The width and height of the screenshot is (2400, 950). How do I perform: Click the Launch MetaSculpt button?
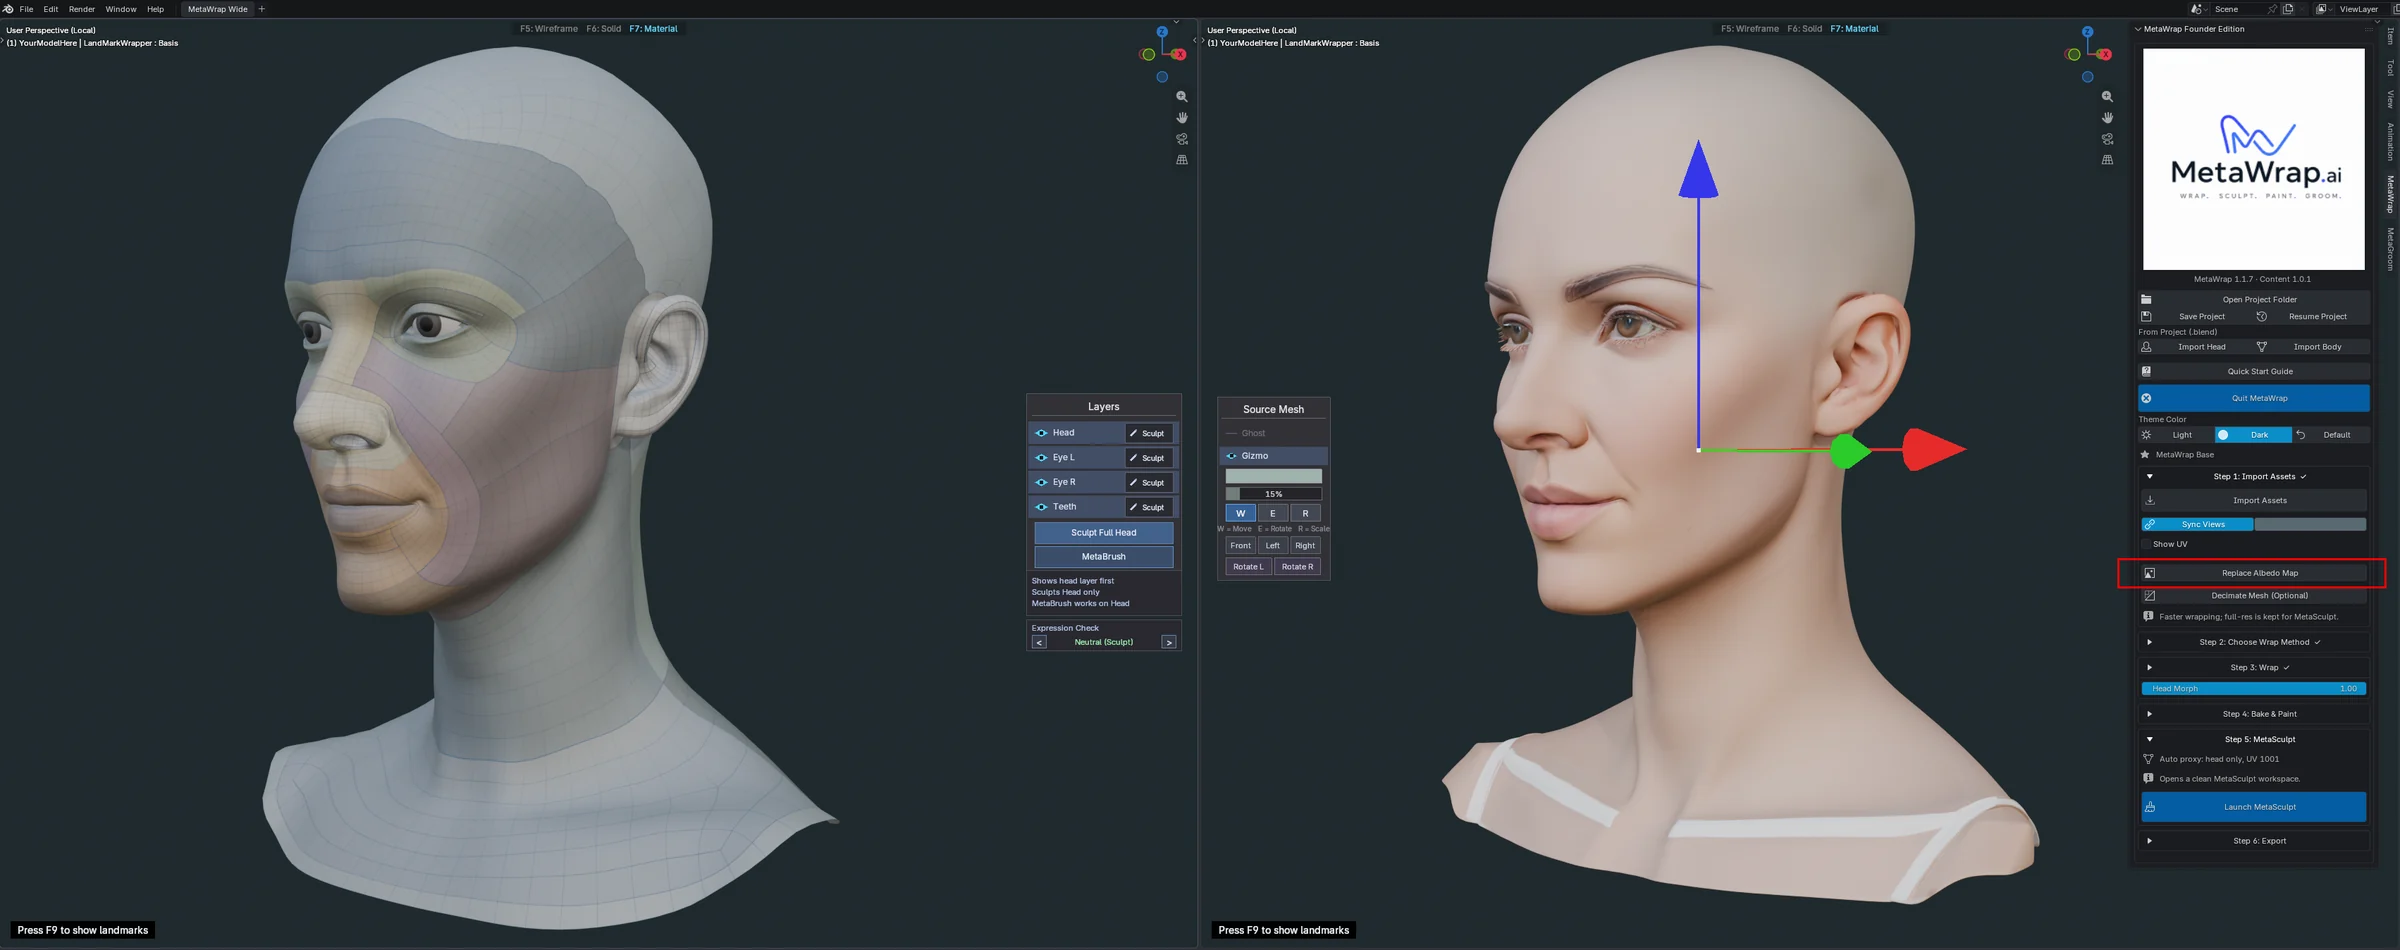click(2254, 807)
